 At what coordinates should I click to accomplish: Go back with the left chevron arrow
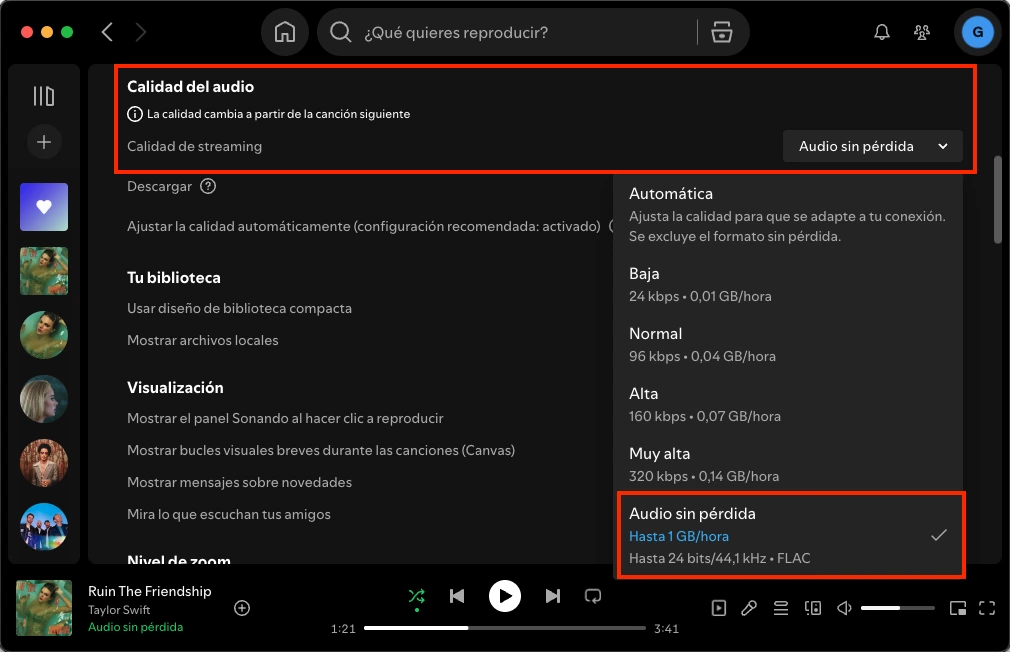click(x=107, y=32)
